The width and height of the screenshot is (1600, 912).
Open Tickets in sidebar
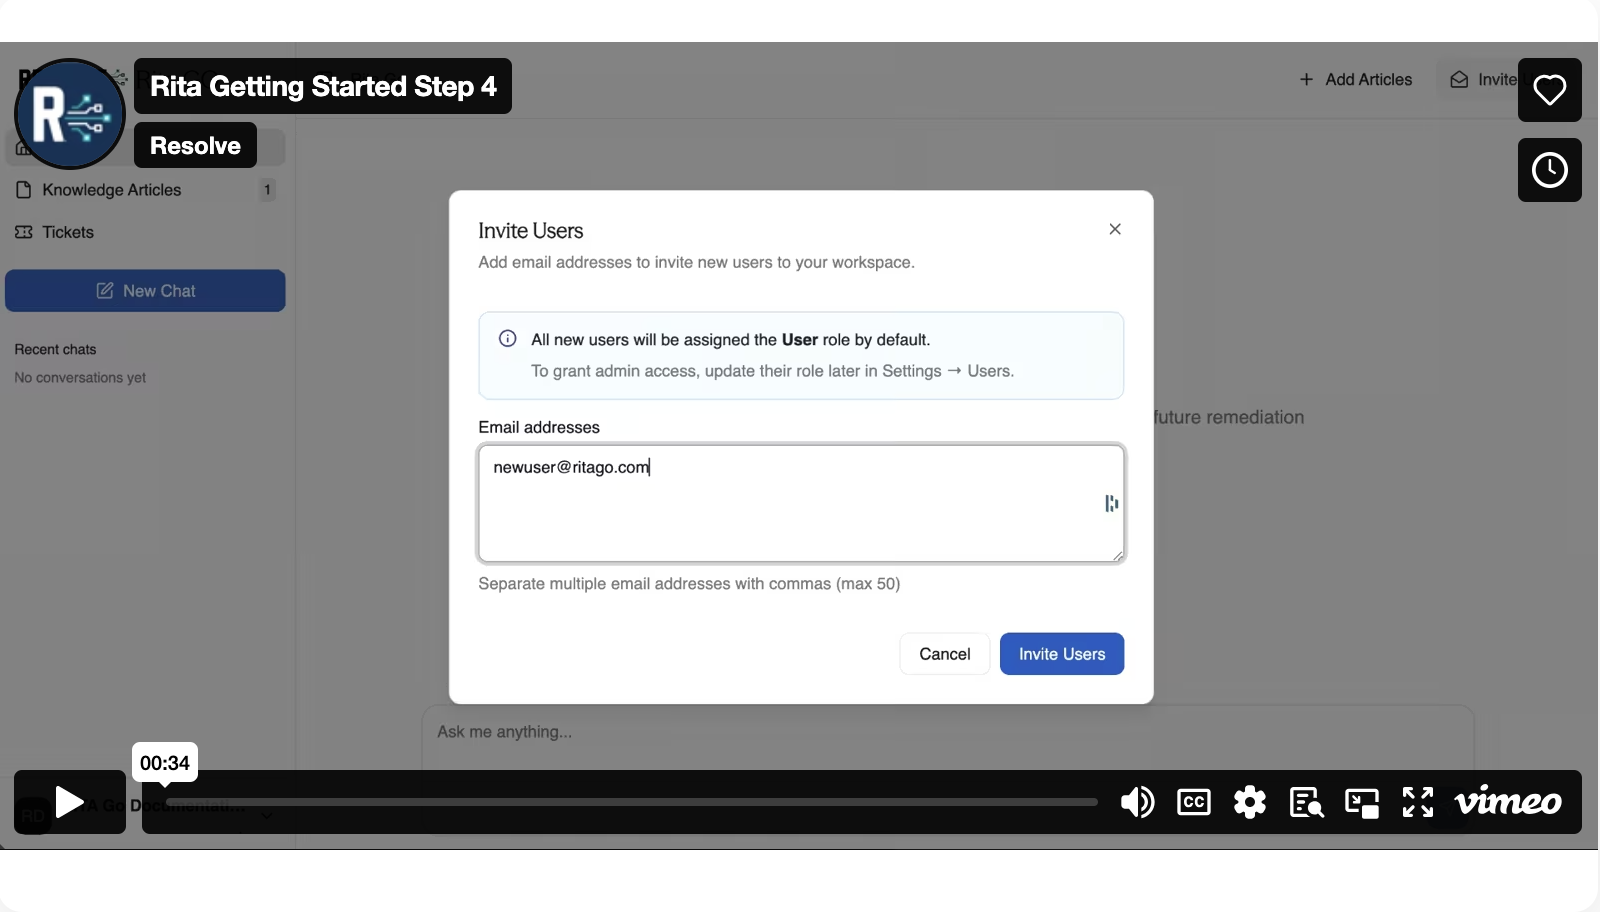click(x=68, y=232)
